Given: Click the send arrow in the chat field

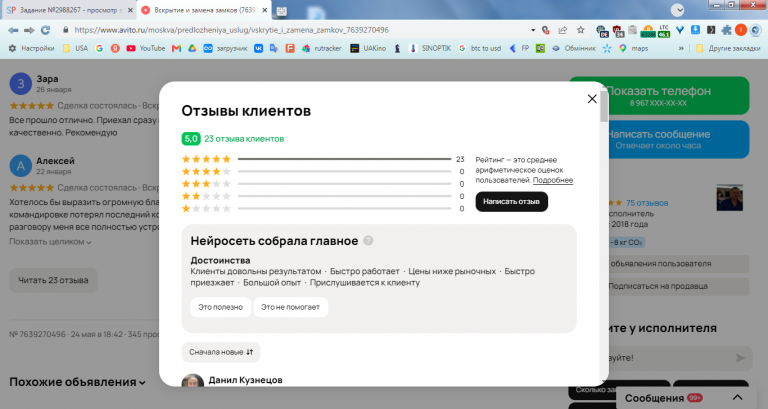Looking at the screenshot, I should click(740, 358).
